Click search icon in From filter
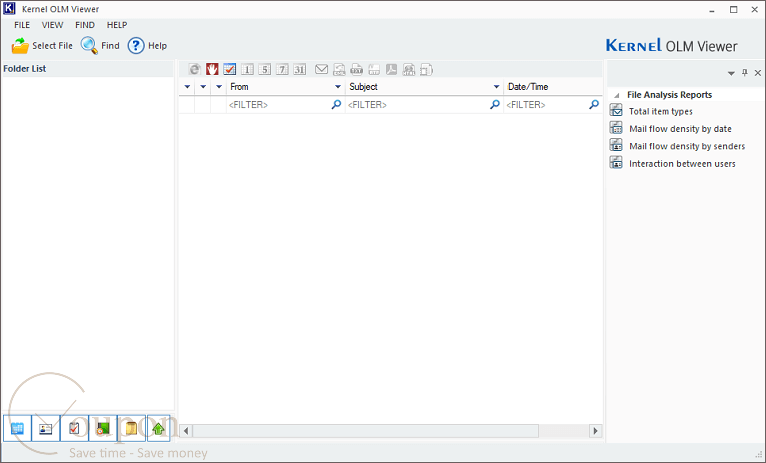 [x=336, y=105]
